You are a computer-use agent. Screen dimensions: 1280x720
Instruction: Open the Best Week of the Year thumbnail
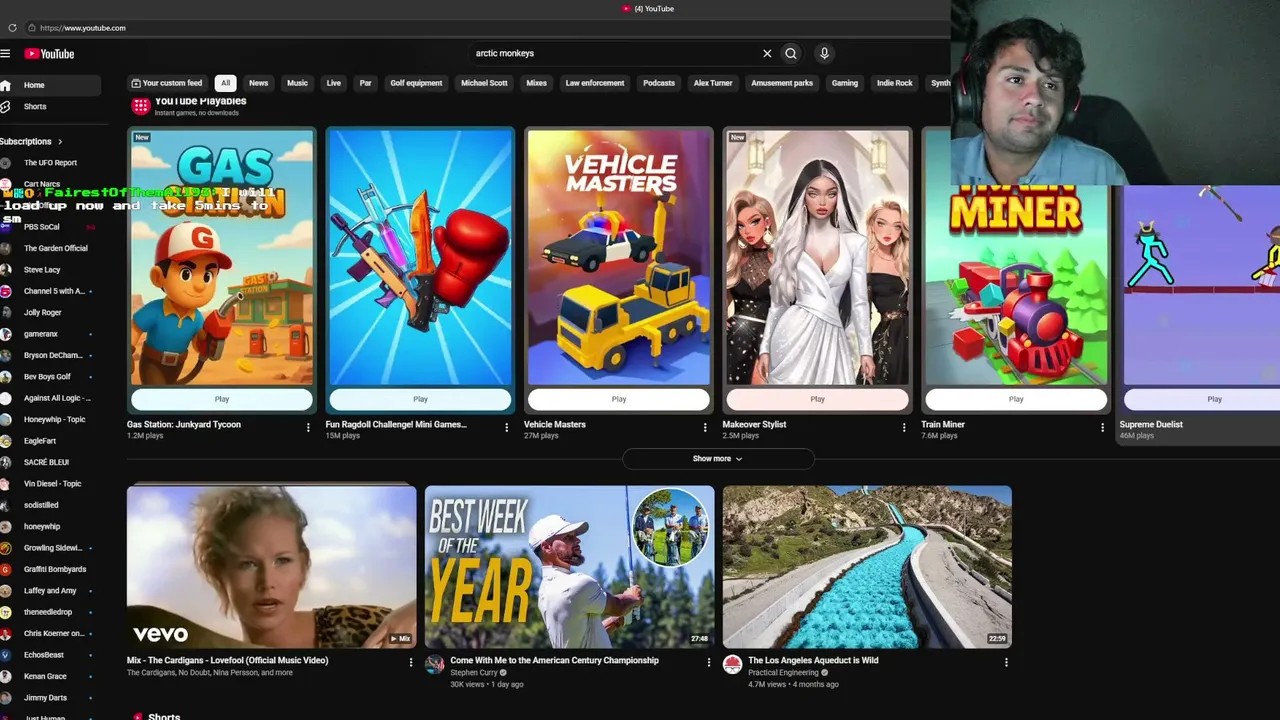(x=569, y=567)
